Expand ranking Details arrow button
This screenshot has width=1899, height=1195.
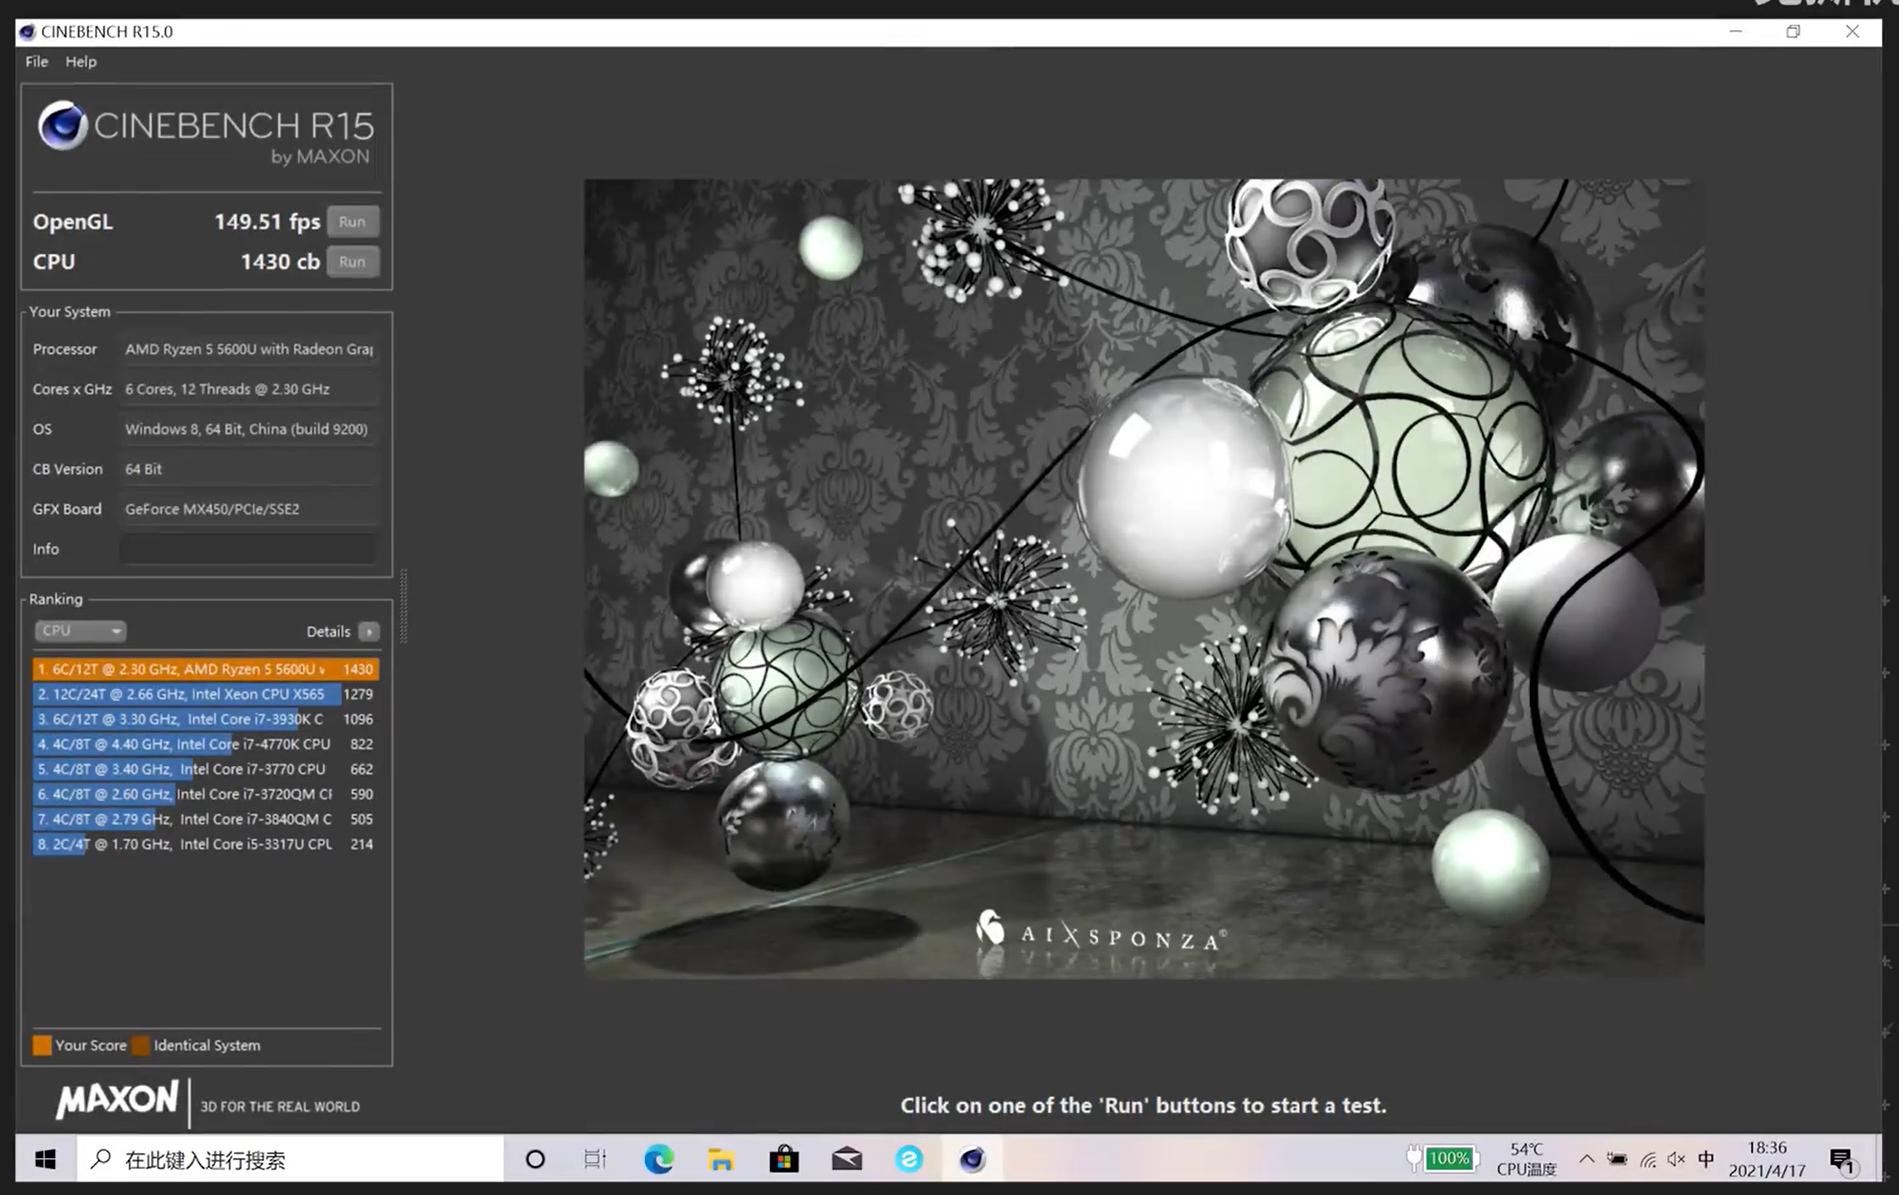pos(369,632)
